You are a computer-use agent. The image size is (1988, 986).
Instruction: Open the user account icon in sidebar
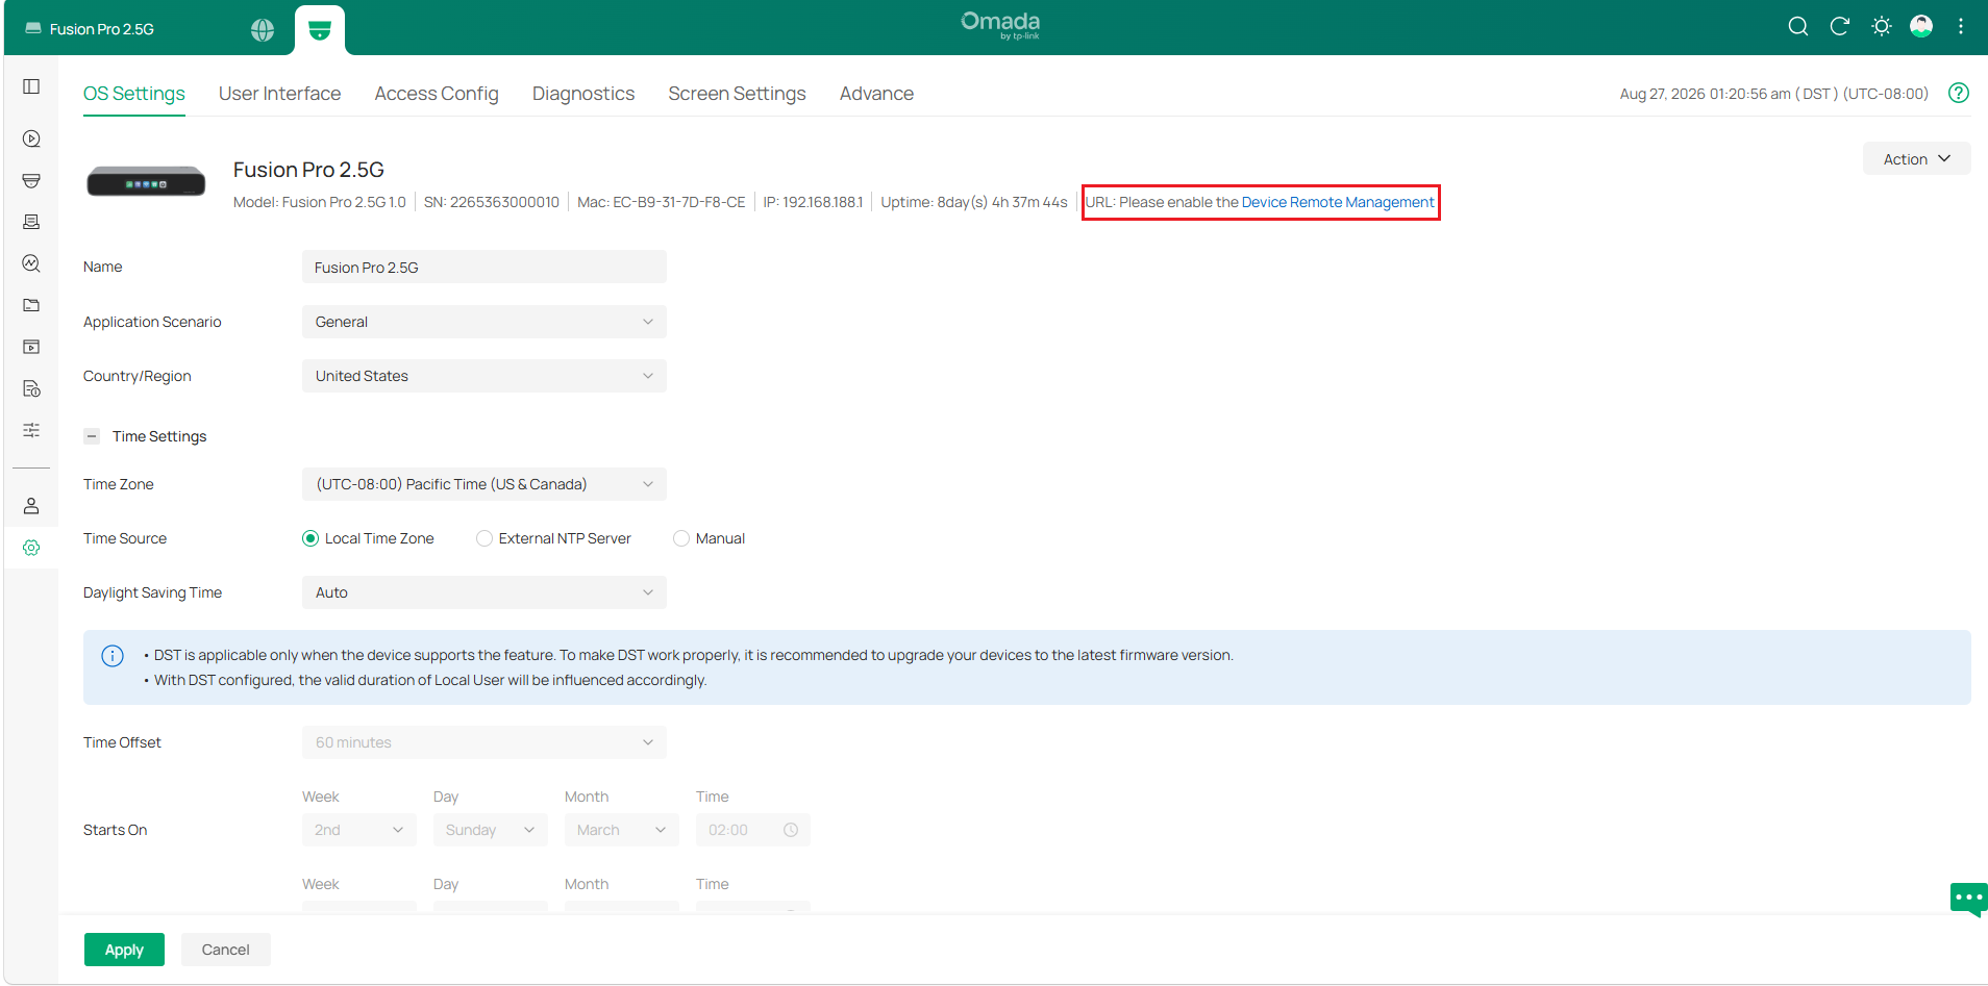pos(32,506)
